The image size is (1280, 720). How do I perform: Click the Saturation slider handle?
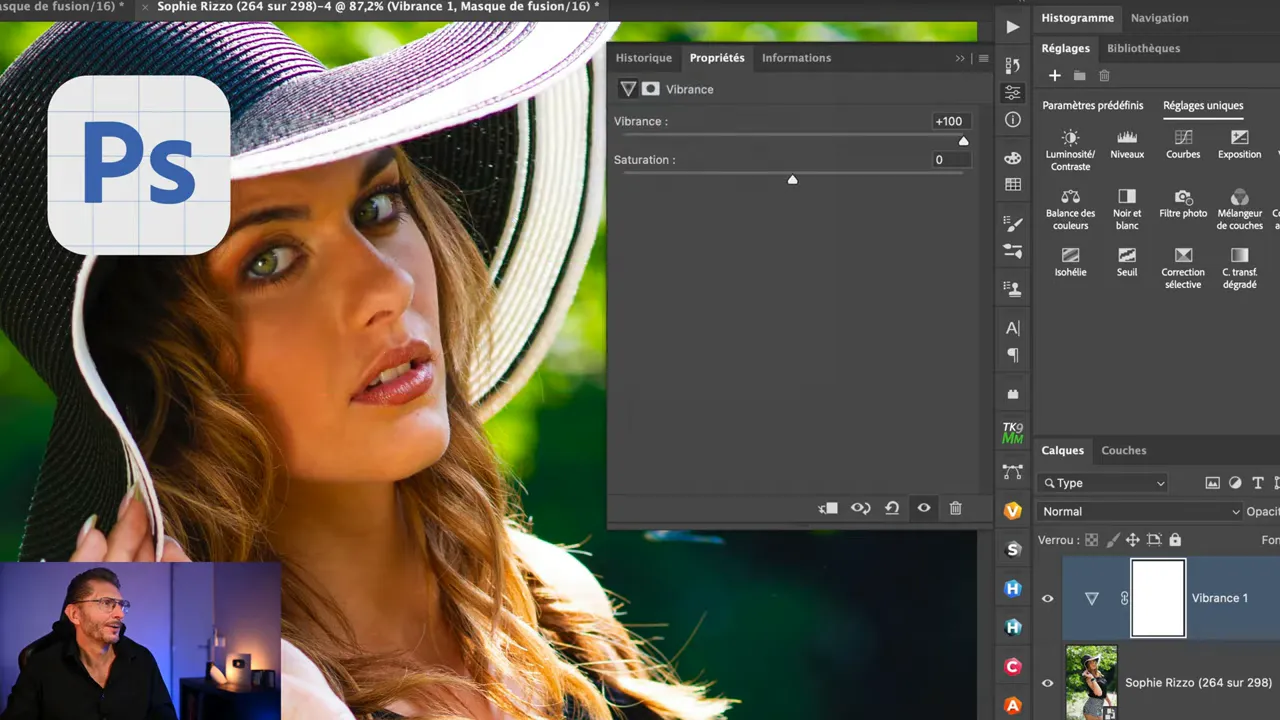click(x=792, y=180)
